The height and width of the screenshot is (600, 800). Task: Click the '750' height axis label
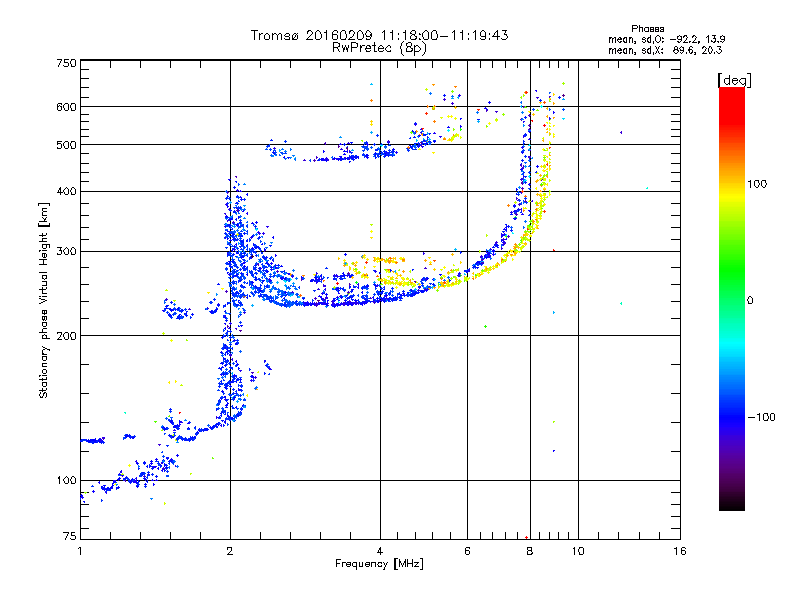[66, 63]
